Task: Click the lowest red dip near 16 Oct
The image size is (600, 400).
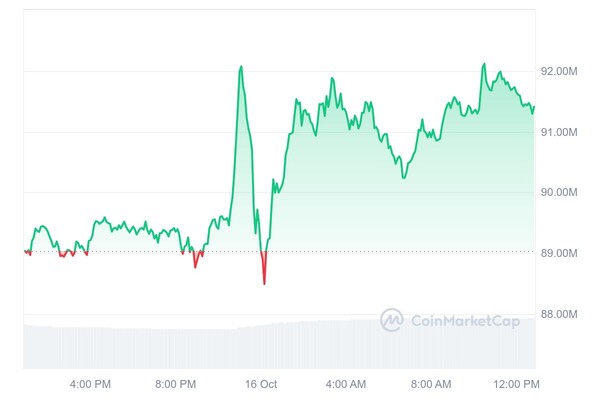Action: [x=265, y=283]
